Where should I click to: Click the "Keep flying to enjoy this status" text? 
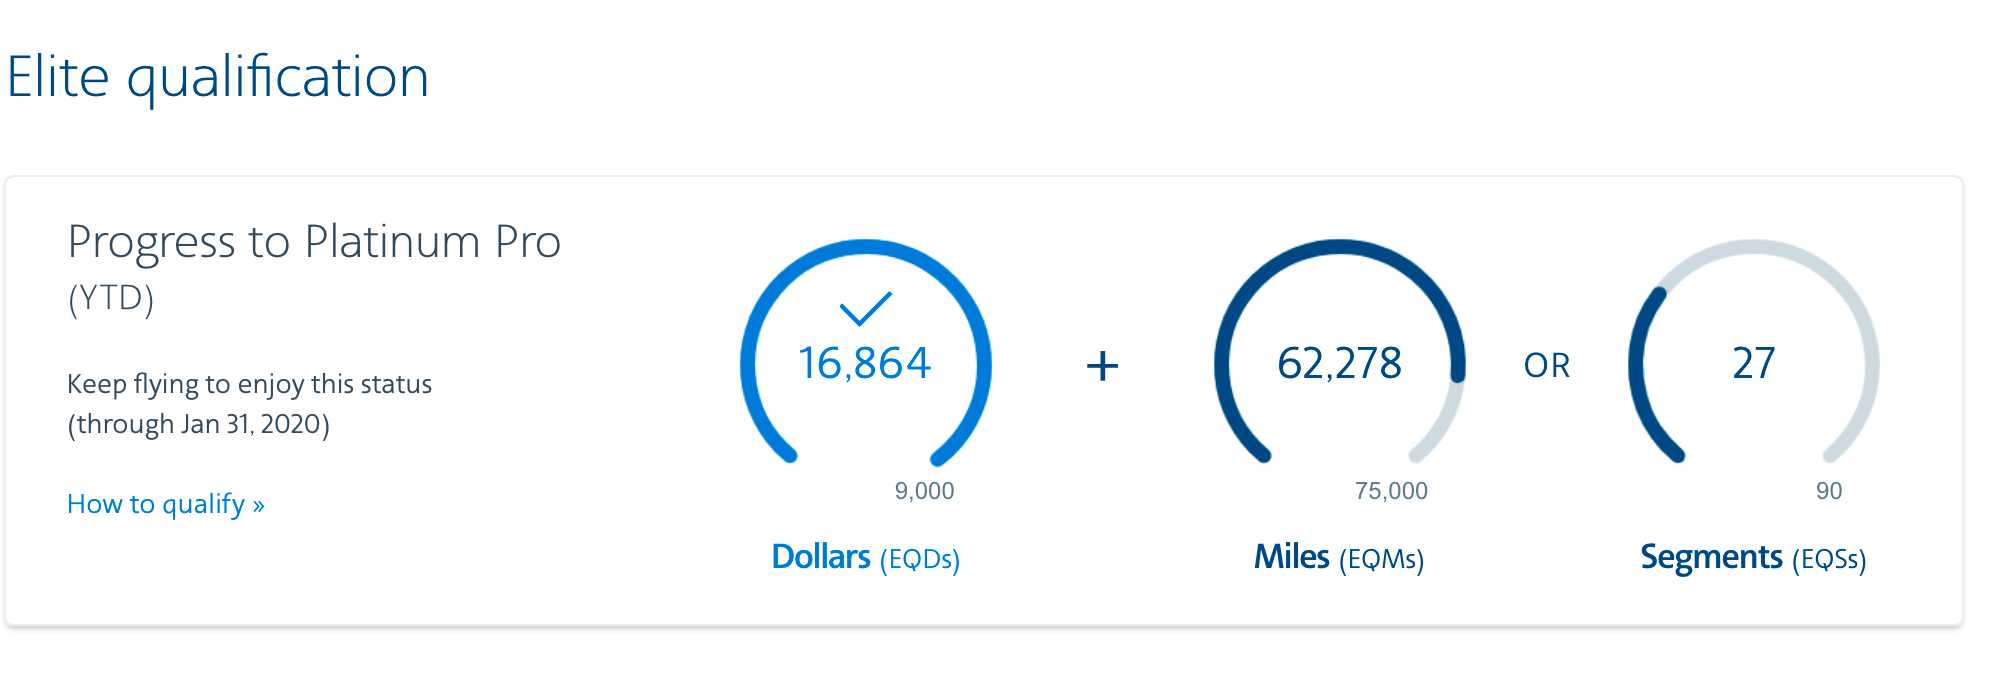point(249,384)
